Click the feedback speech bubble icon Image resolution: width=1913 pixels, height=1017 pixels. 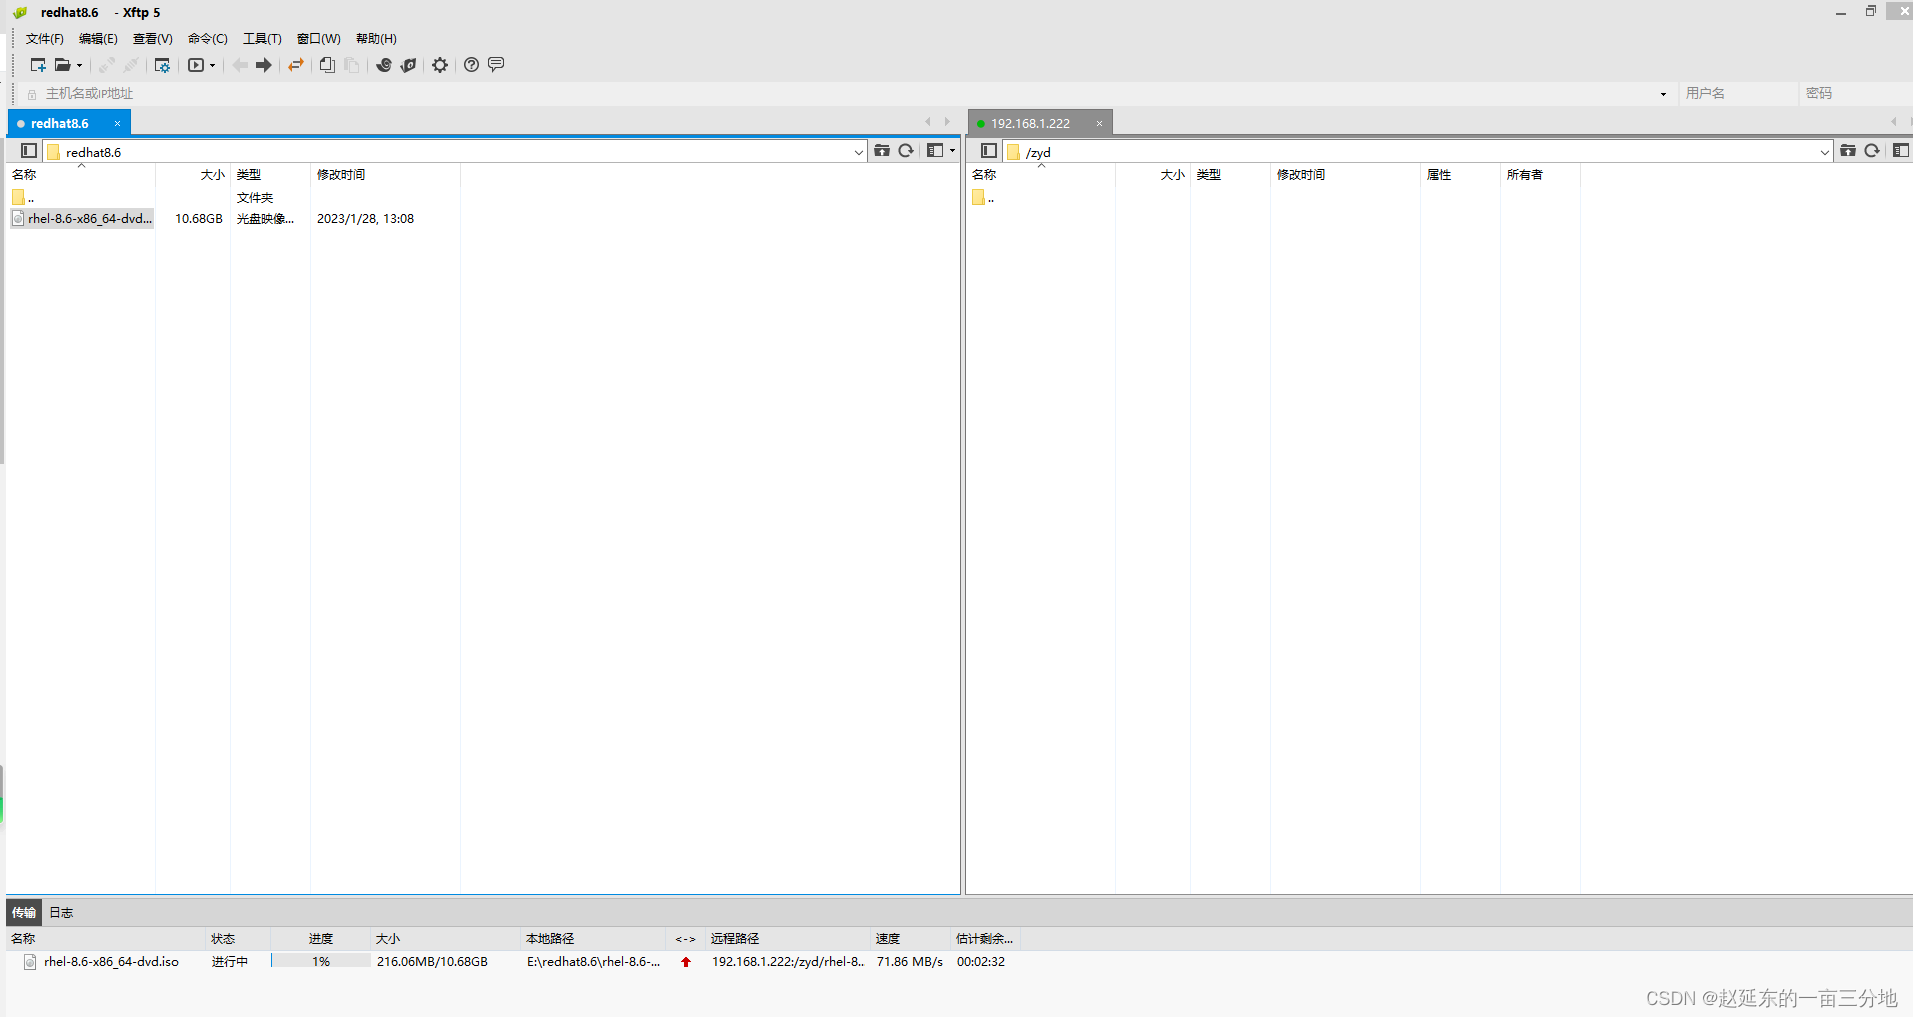point(496,65)
